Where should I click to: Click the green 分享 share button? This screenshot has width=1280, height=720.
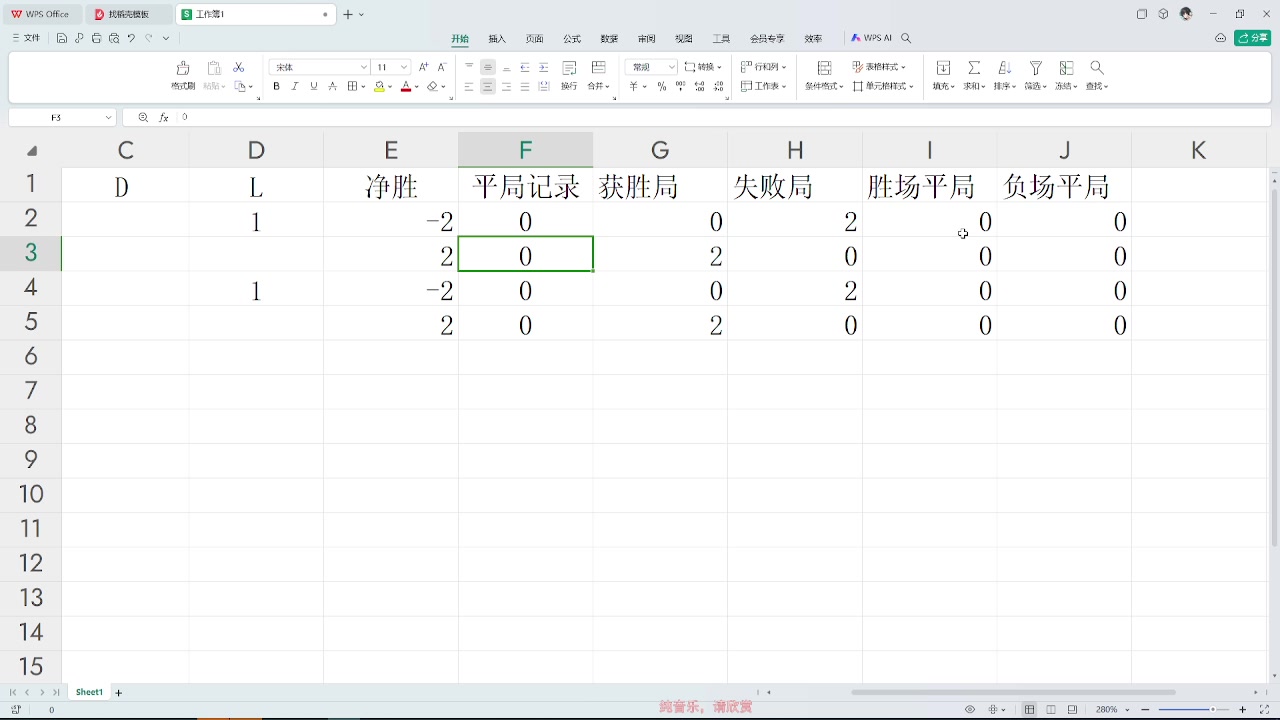coord(1253,38)
